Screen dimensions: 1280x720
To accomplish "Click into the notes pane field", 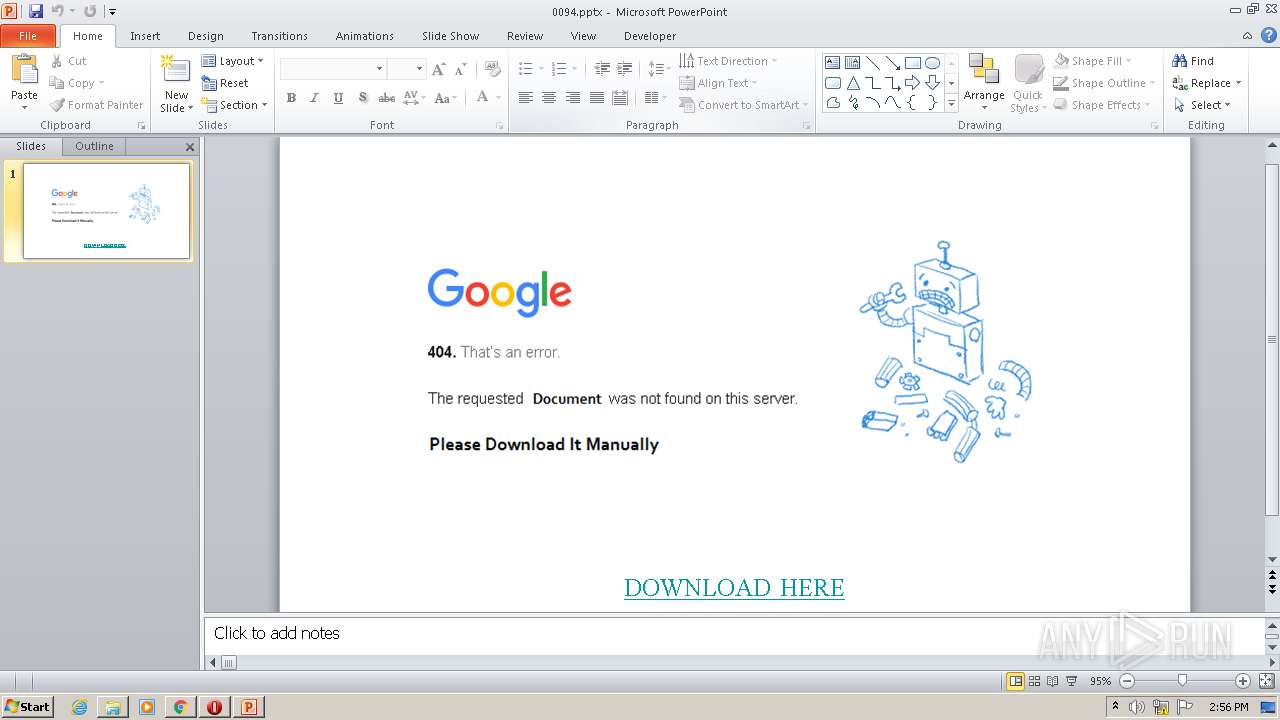I will [735, 634].
